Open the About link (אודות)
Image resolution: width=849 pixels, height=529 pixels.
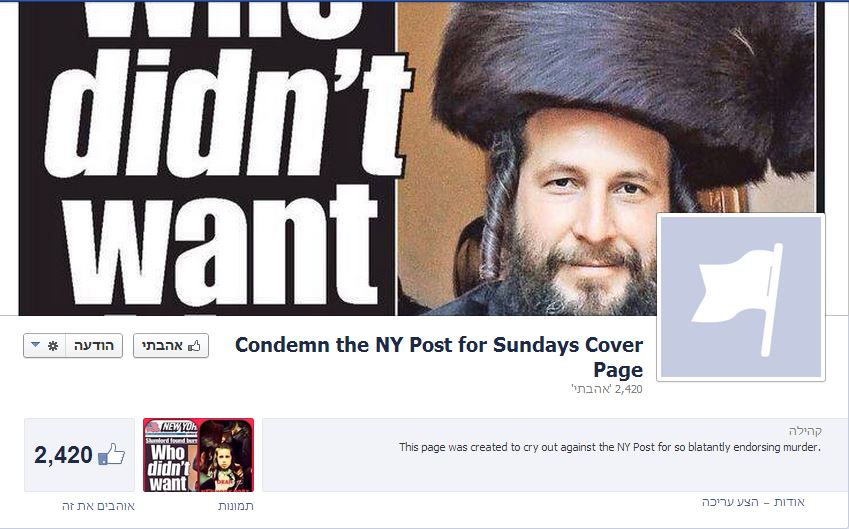789,502
